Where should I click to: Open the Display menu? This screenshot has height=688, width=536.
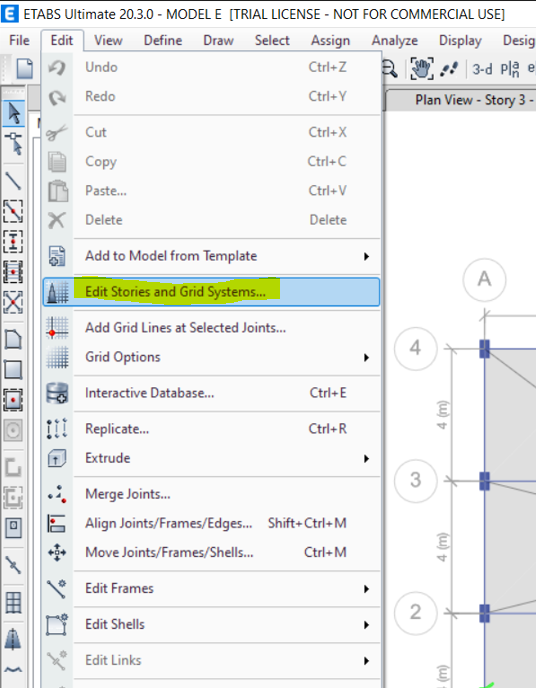460,40
